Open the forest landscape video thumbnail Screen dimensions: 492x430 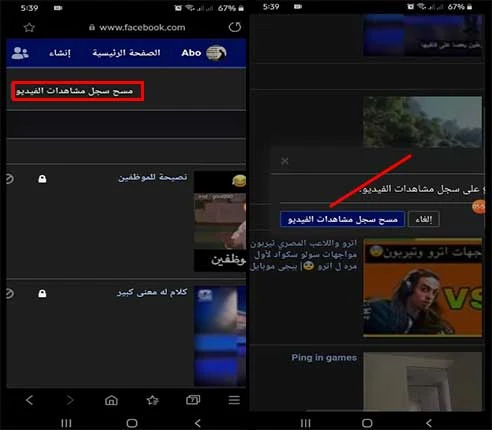422,122
